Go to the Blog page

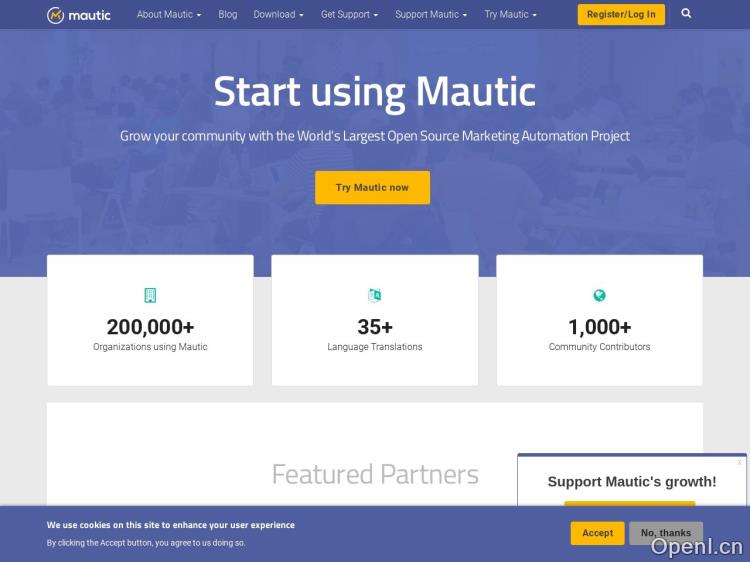228,14
